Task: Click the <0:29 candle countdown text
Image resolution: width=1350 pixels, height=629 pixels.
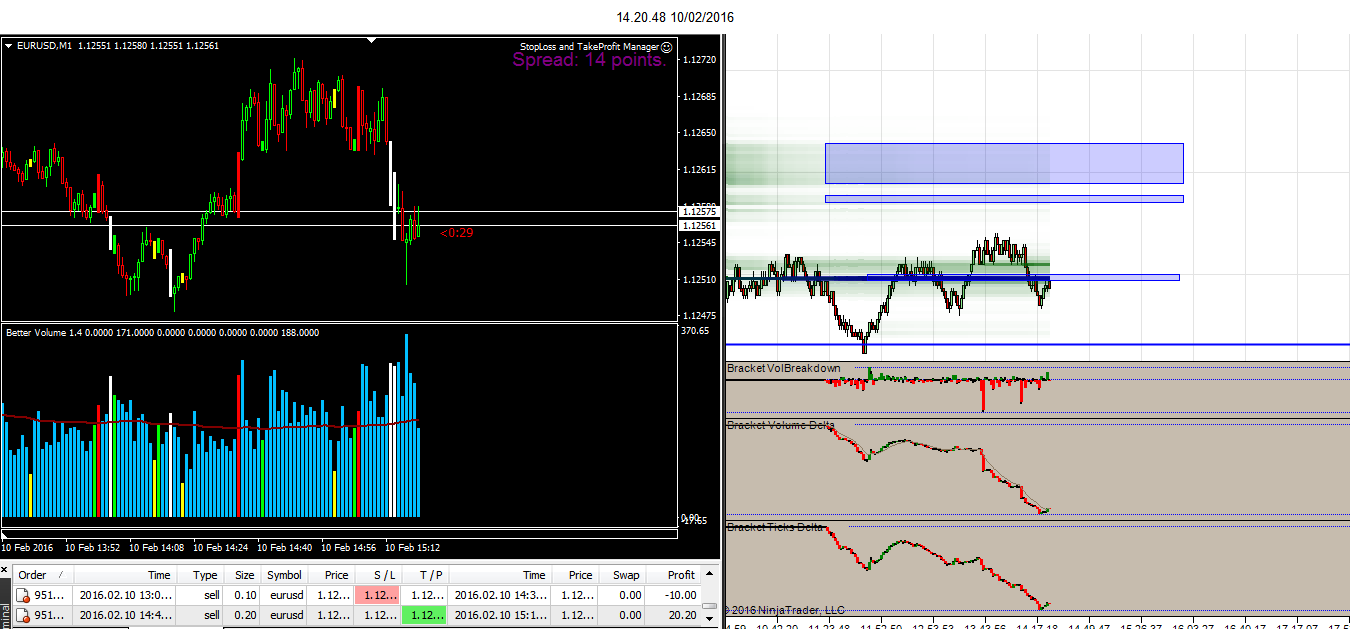Action: [457, 233]
